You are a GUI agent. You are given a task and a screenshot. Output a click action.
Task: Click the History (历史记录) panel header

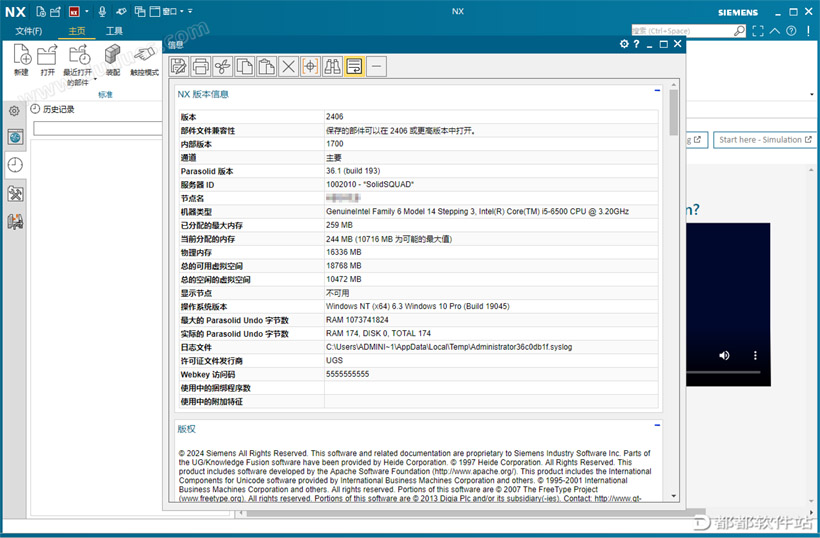pos(52,109)
